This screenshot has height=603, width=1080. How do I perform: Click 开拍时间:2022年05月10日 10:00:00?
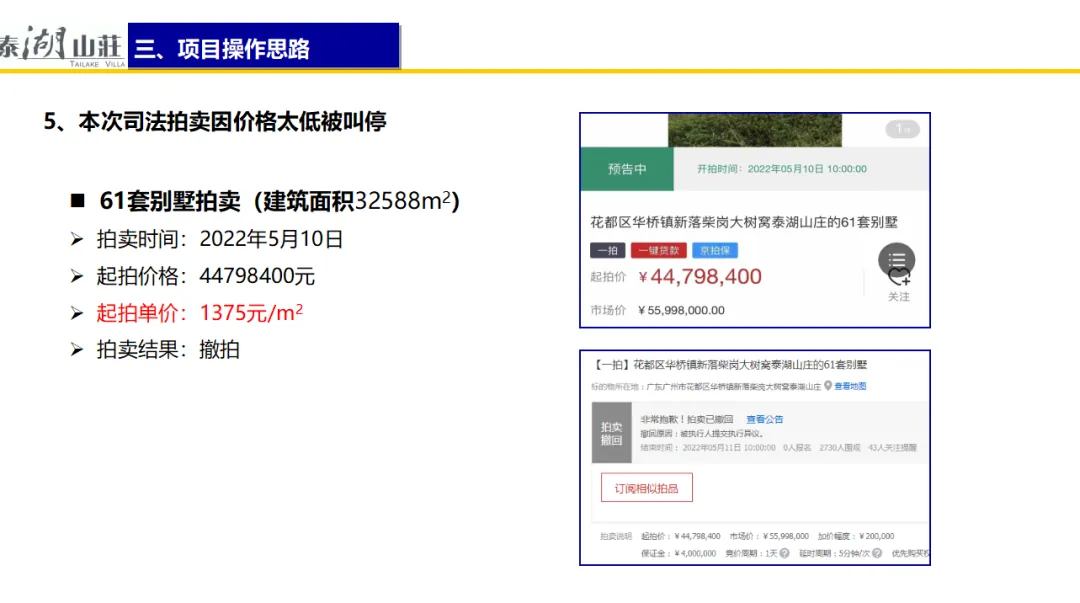782,169
